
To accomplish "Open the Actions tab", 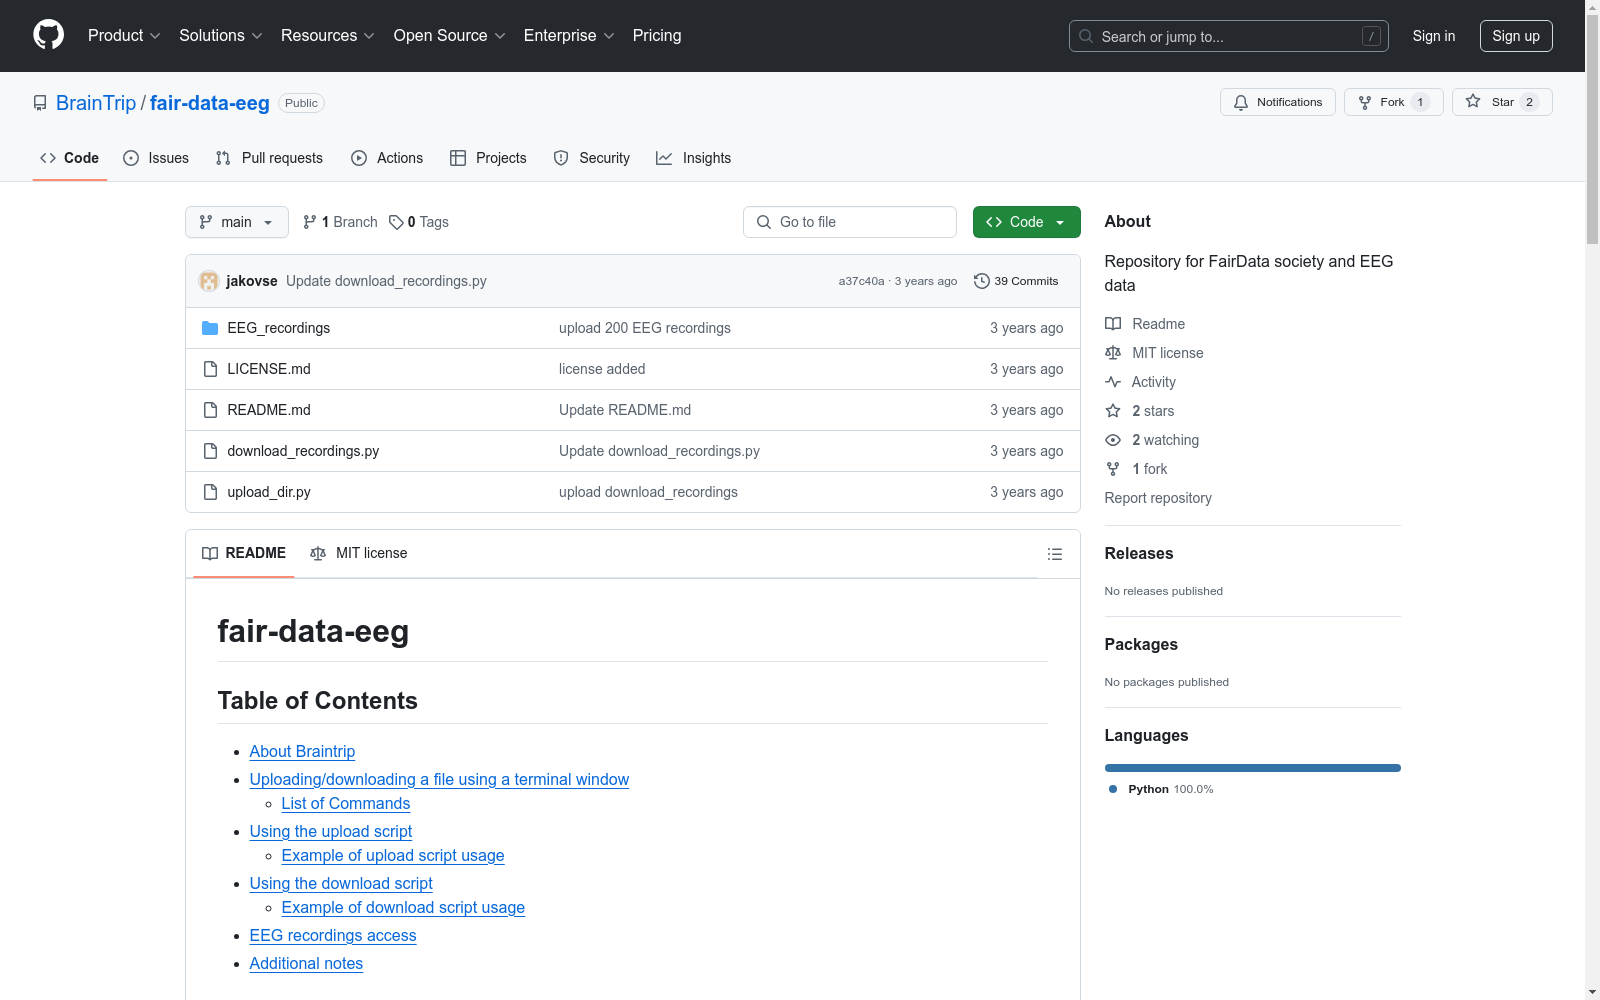I will click(387, 158).
